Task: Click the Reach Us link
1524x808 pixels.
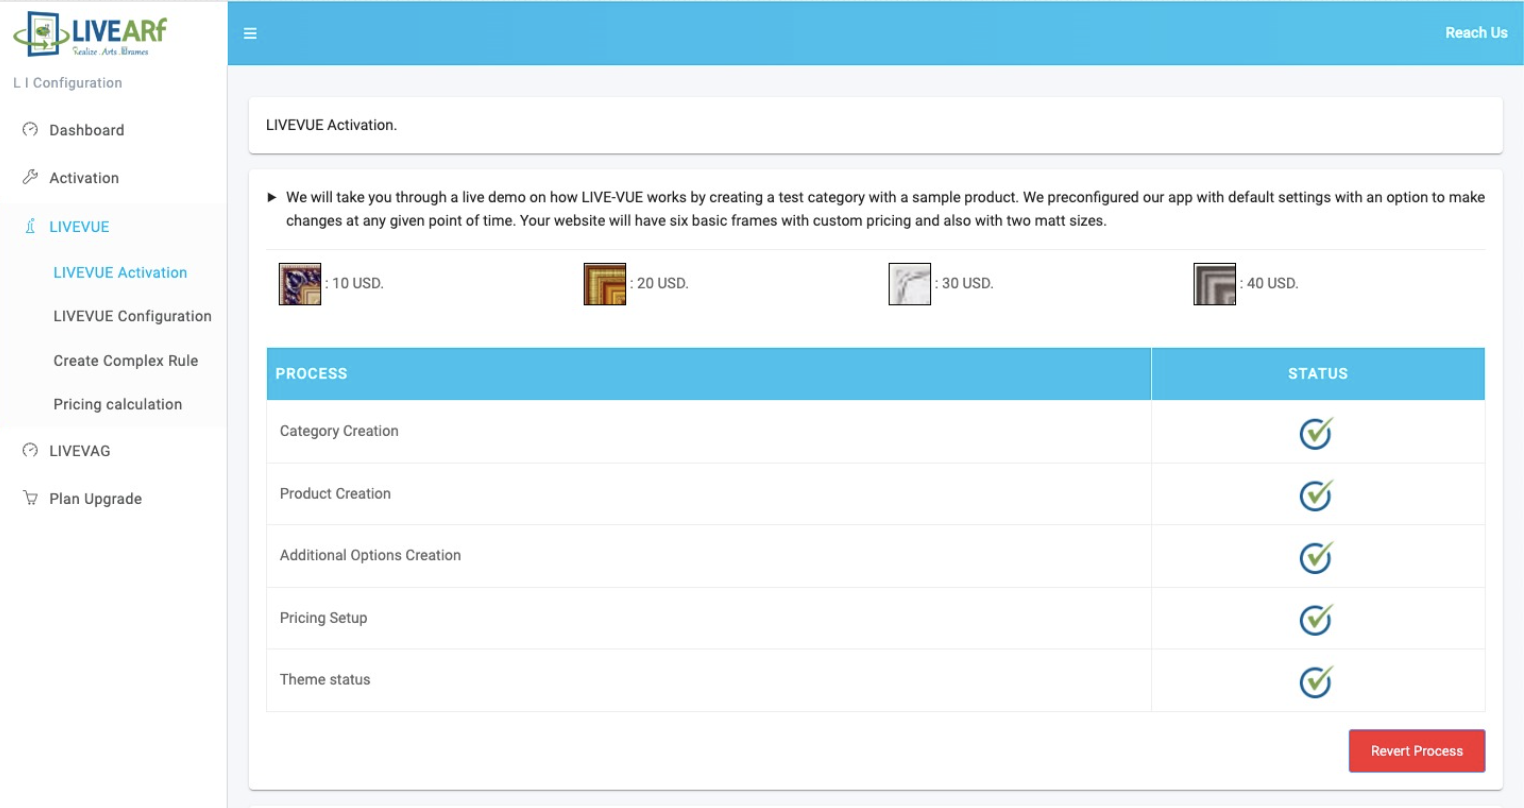Action: (x=1476, y=33)
